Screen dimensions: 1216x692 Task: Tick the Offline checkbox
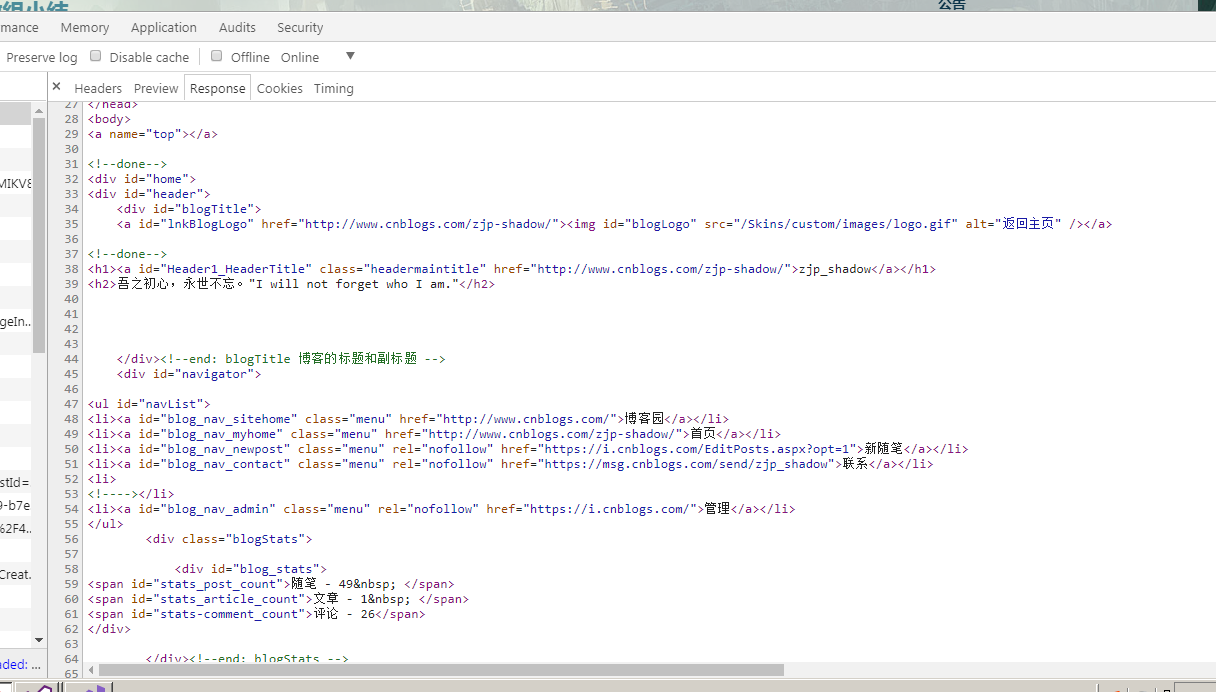point(217,56)
